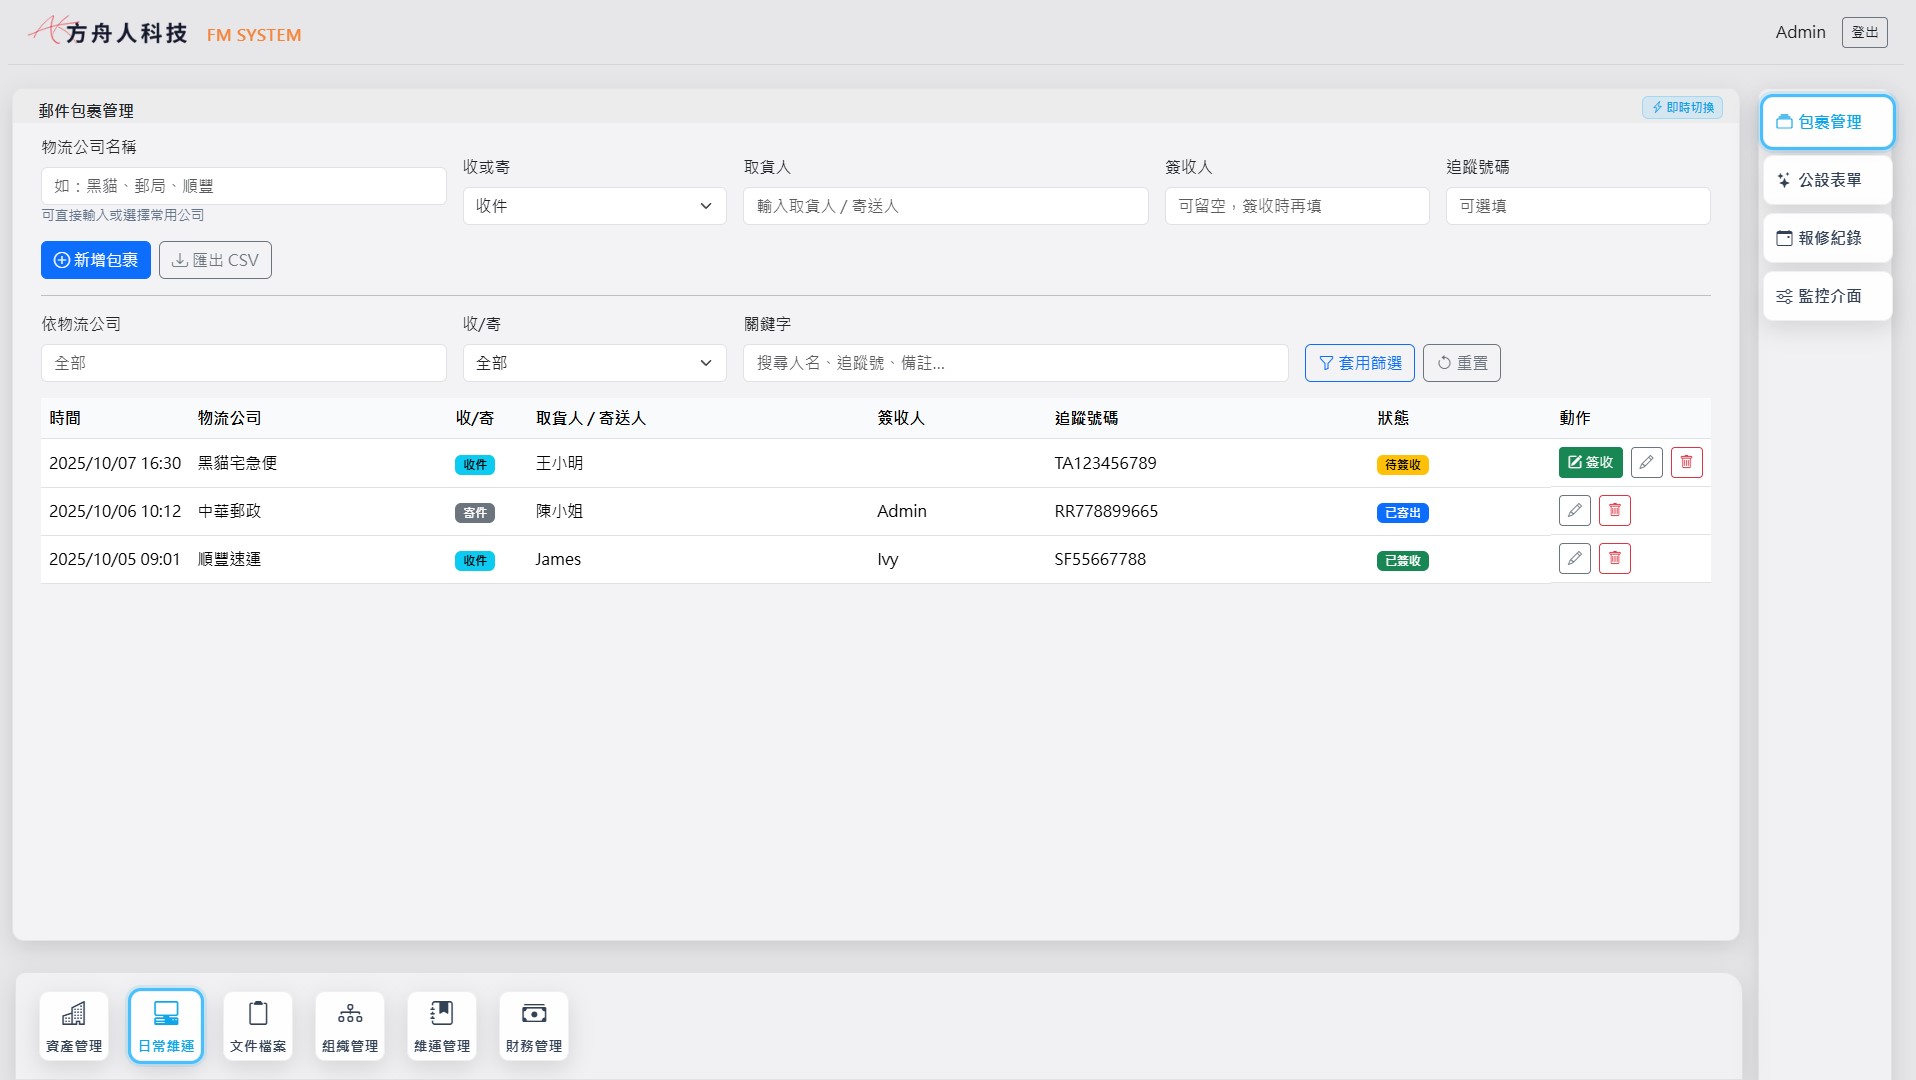Click the 新增包裹 button
This screenshot has height=1080, width=1916.
pos(96,260)
